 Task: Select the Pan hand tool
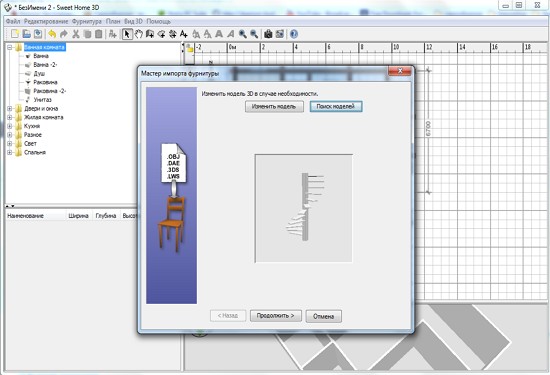click(x=139, y=34)
